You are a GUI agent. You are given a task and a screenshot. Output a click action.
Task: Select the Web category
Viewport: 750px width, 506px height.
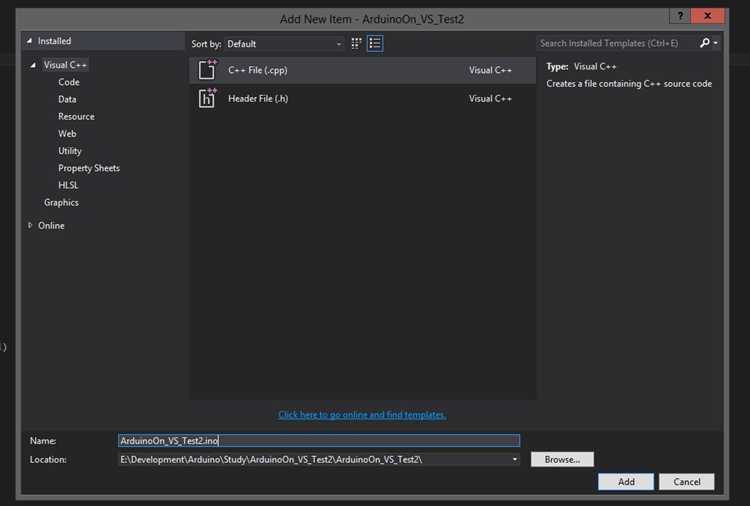67,134
